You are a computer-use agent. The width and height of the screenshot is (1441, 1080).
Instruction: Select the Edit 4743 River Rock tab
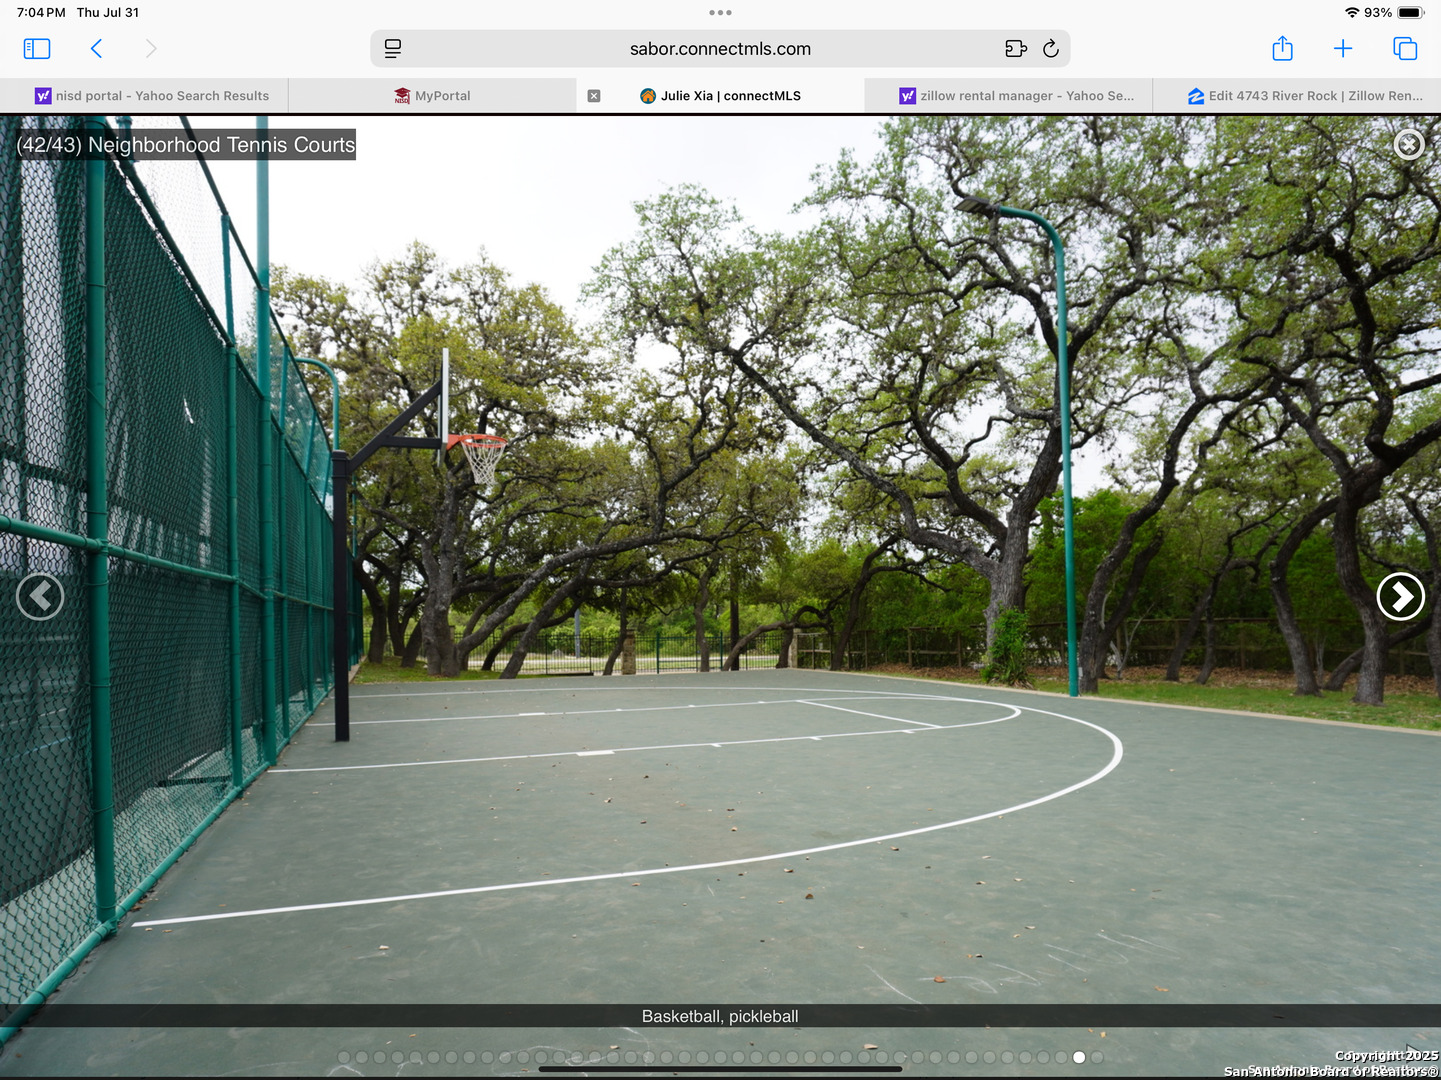coord(1305,96)
